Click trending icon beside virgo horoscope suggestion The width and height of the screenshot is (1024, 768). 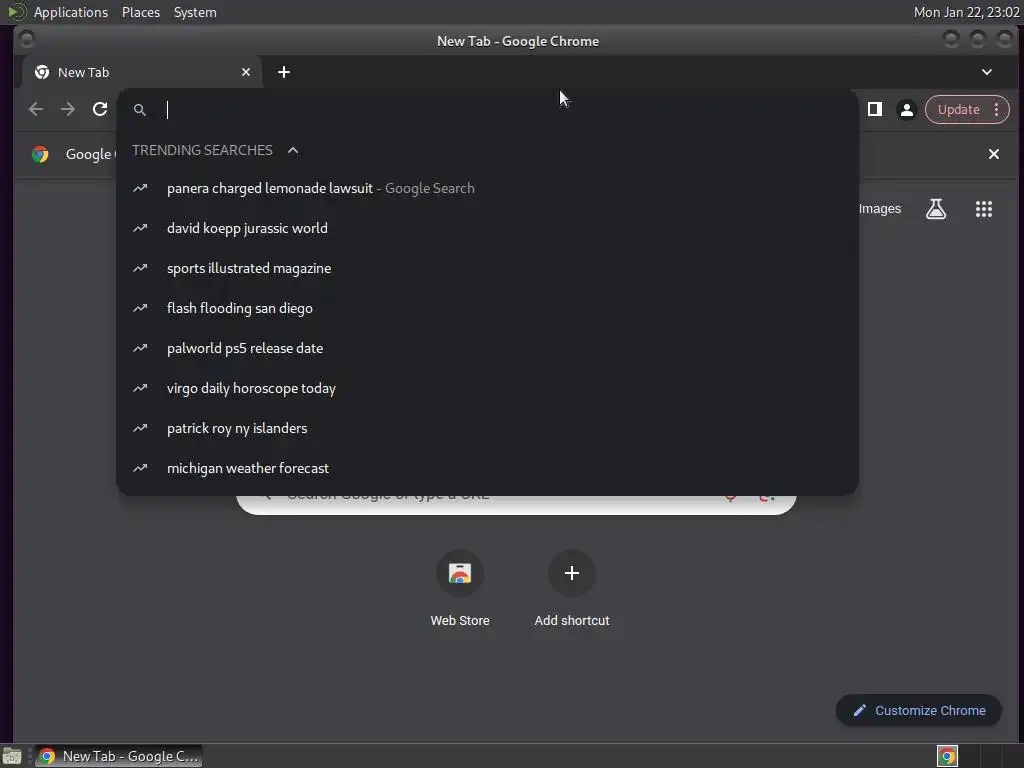pos(140,388)
